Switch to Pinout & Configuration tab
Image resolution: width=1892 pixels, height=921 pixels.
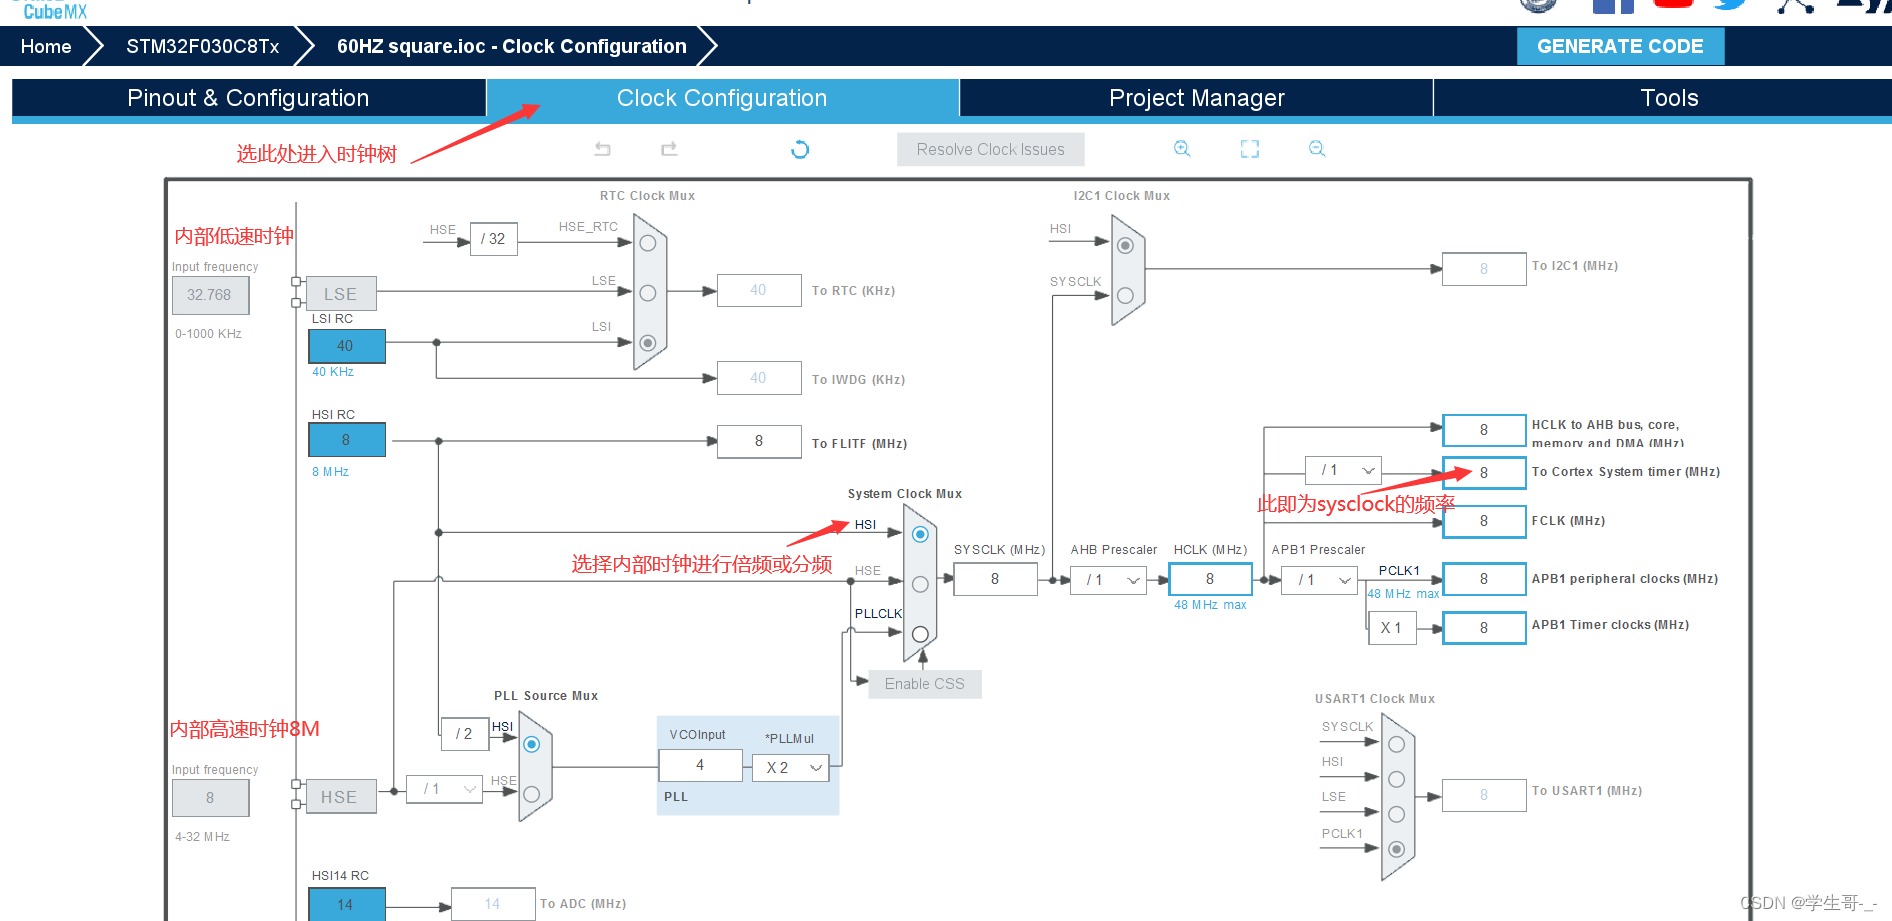(248, 98)
